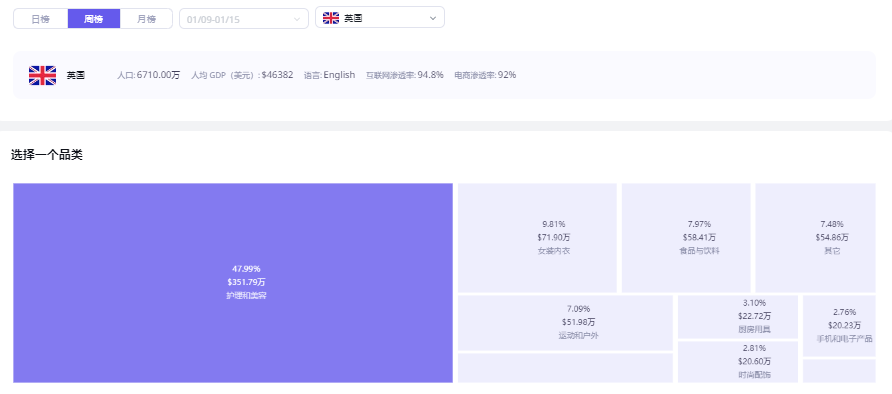Click the 电商渗透率 92% statistic

(485, 75)
